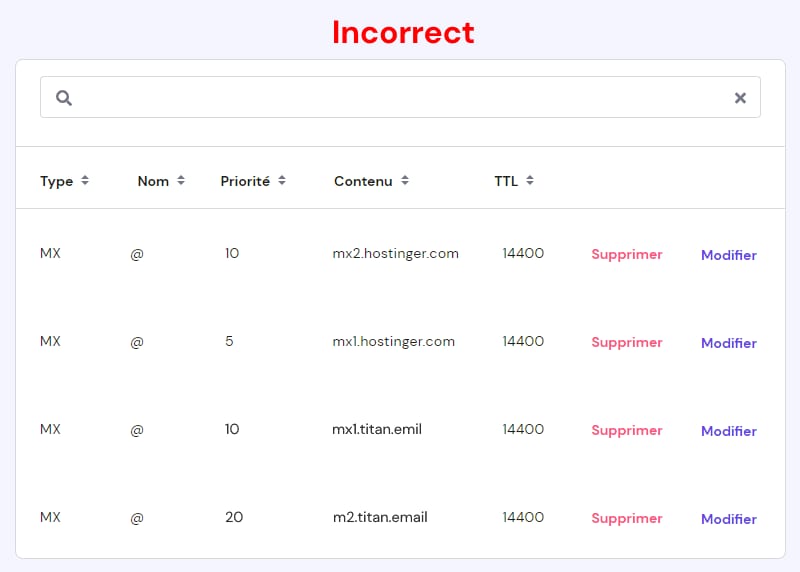Delete the m2.titan.email record via Supprimer
Screen dimensions: 800x572
coord(627,518)
